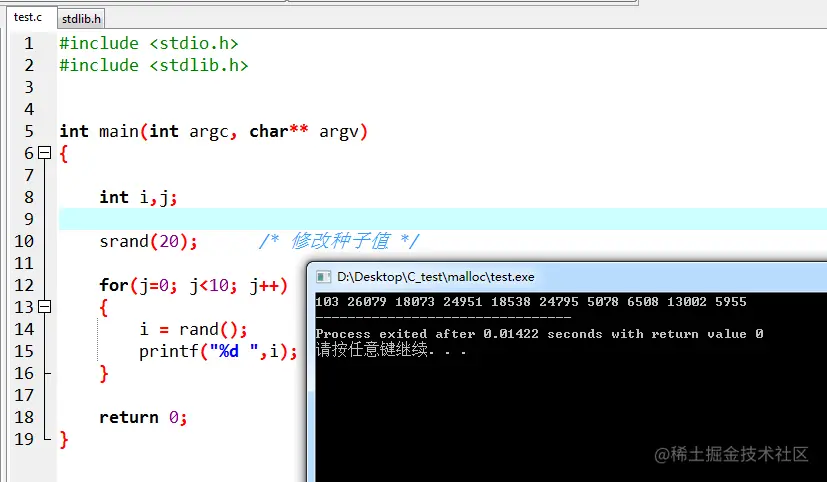Click line number 1 in the gutter
Screen dimensions: 827x482
(28, 43)
